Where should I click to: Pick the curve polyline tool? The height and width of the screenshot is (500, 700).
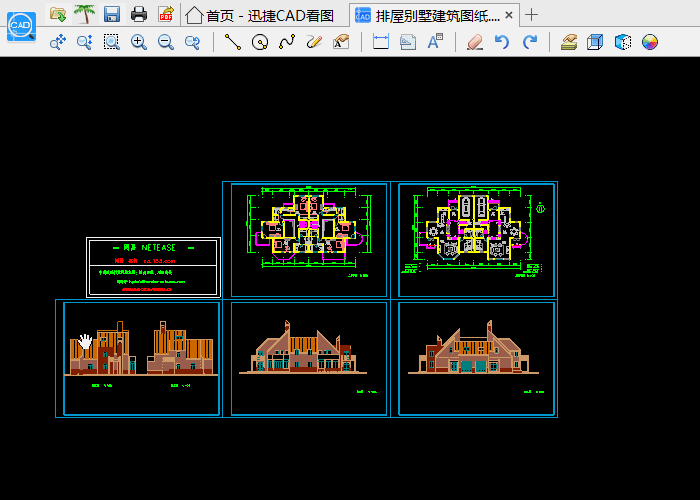(287, 42)
